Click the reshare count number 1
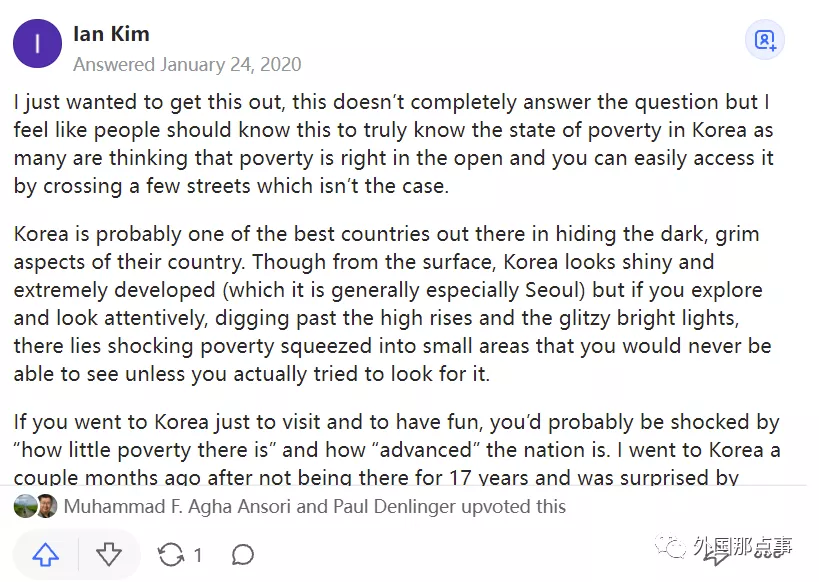819x582 pixels. (x=198, y=555)
